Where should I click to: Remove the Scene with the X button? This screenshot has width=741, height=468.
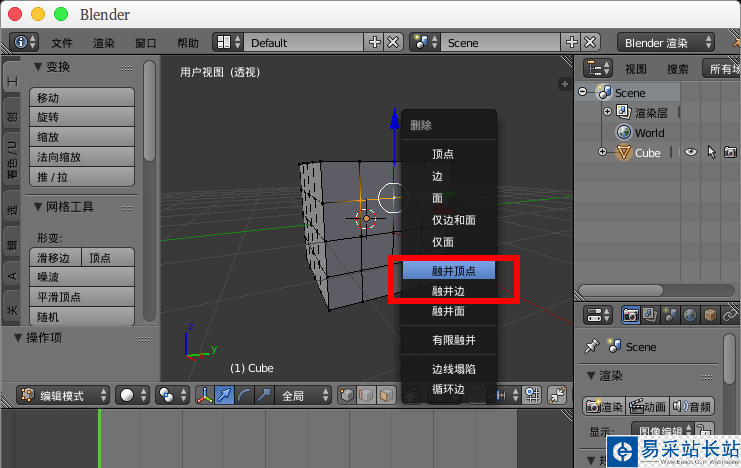tap(590, 43)
